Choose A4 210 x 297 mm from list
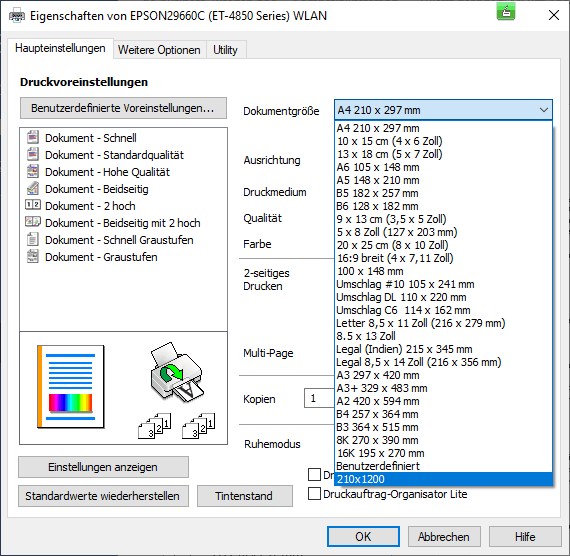Screen dimensions: 570x556 pyautogui.click(x=443, y=128)
